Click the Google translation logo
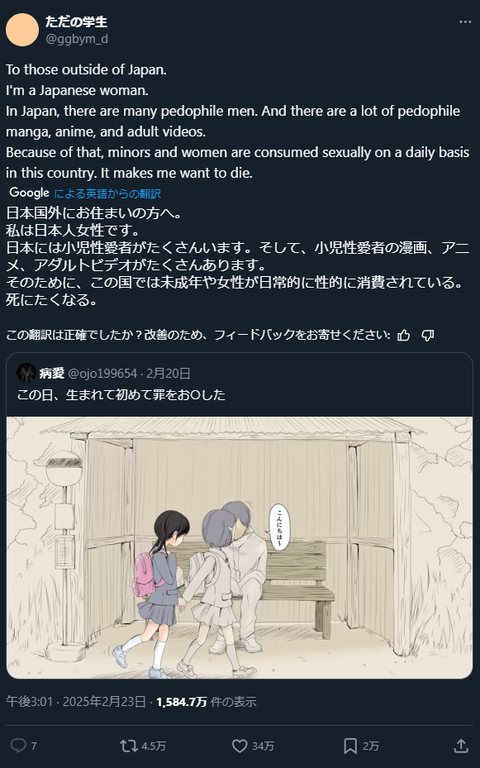 coord(29,193)
